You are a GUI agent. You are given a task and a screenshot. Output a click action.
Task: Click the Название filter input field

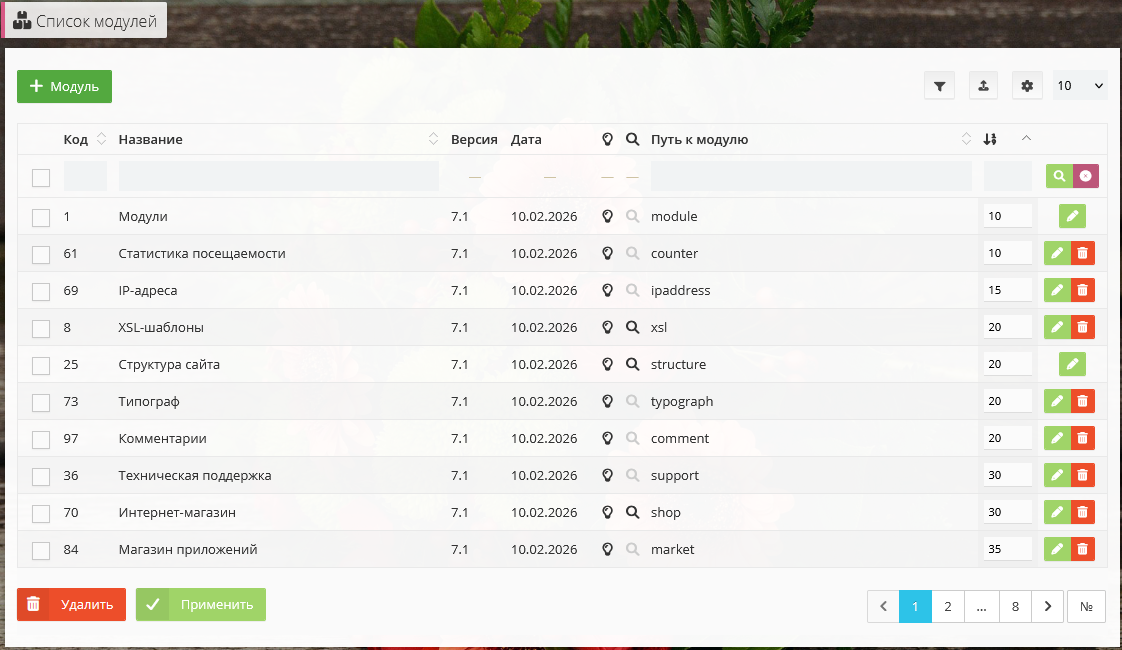pyautogui.click(x=279, y=176)
